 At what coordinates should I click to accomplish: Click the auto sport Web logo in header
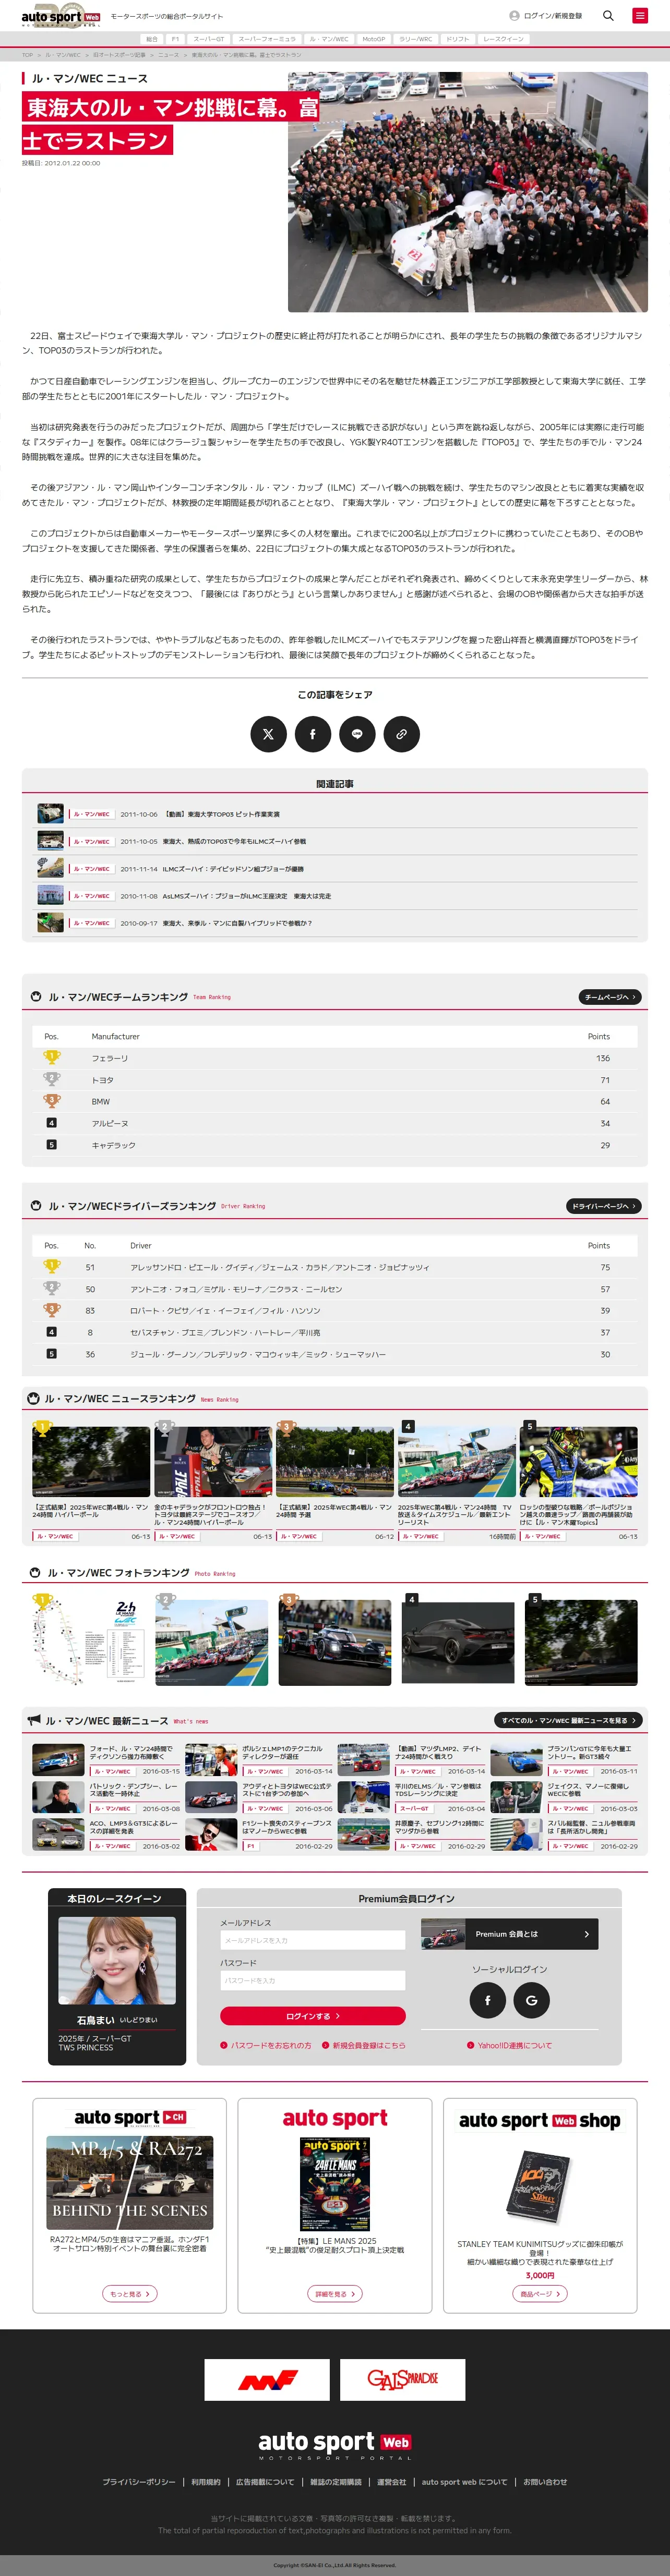61,16
